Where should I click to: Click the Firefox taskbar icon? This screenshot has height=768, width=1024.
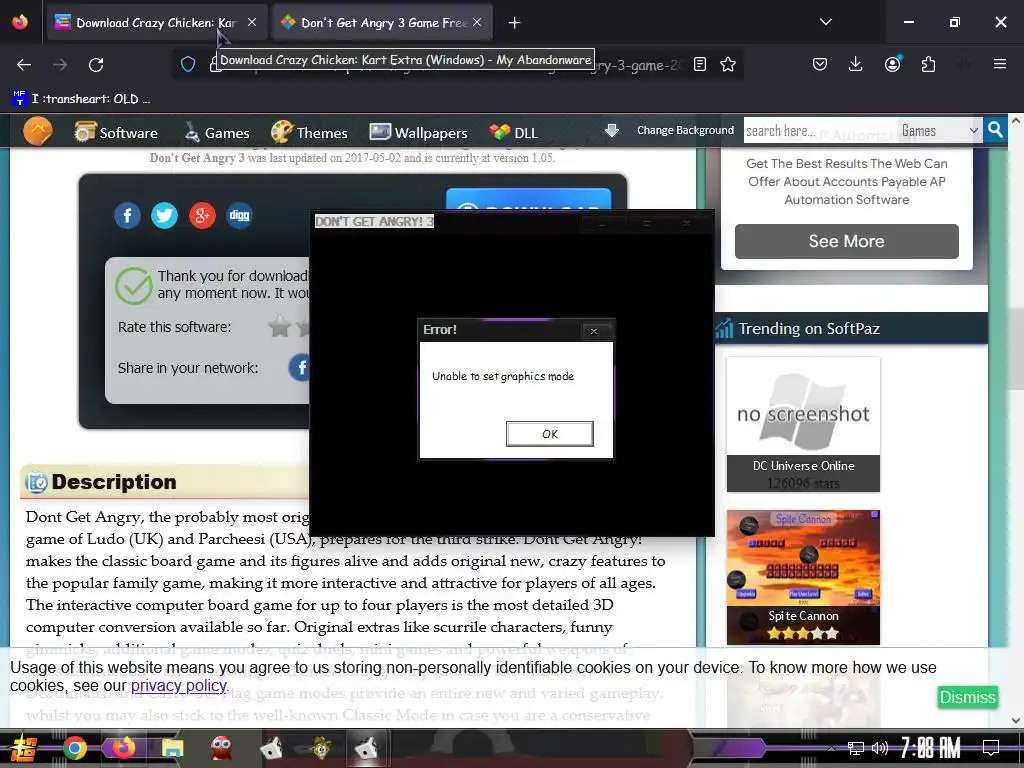coord(123,748)
